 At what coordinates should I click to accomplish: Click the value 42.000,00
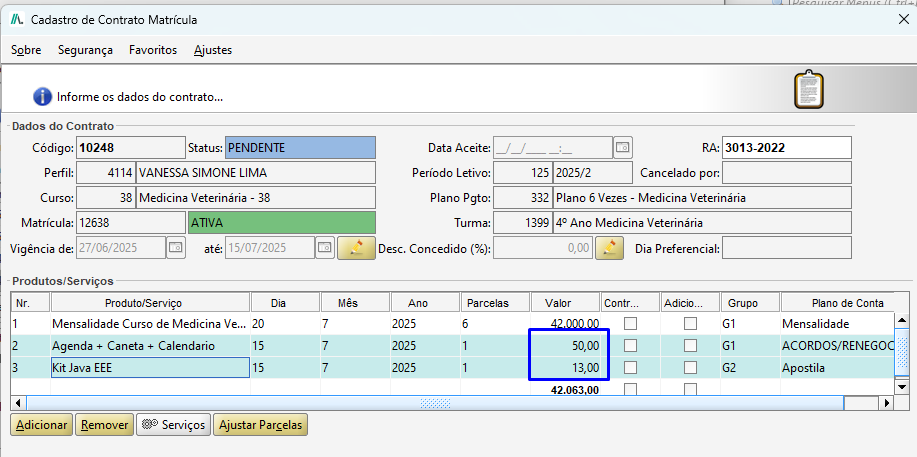click(x=575, y=324)
